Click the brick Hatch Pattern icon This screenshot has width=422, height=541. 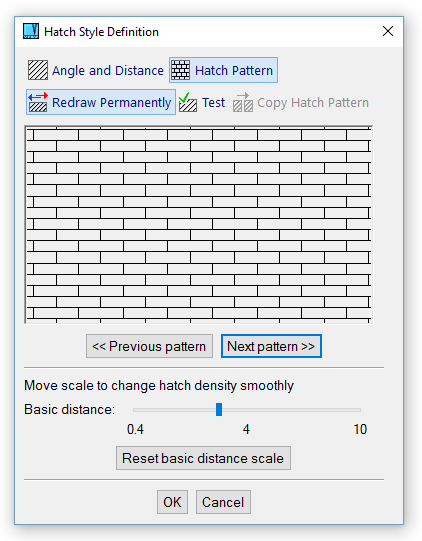click(180, 70)
